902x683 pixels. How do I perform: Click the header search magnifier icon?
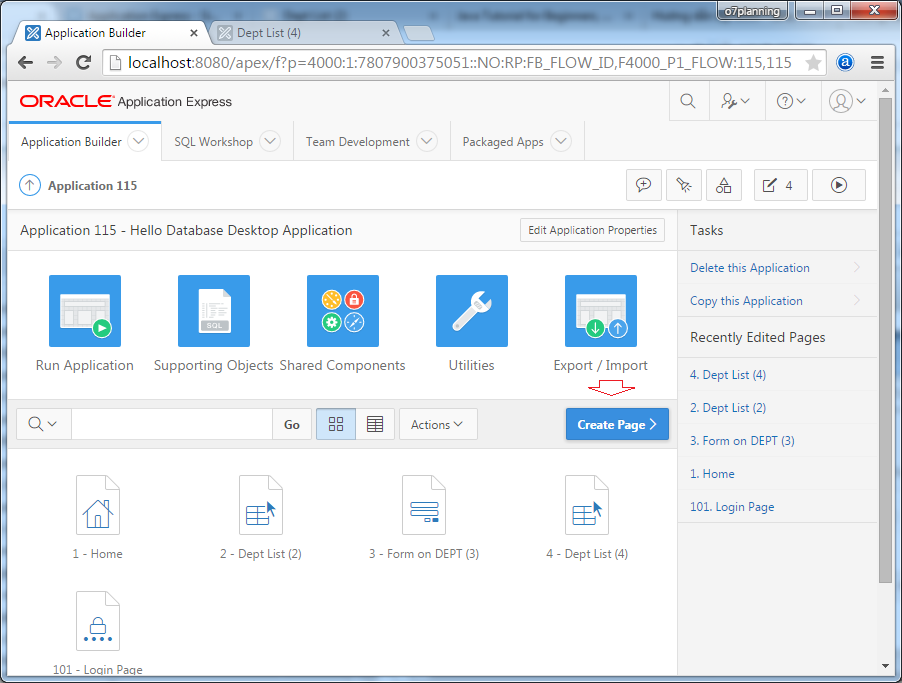[x=687, y=101]
